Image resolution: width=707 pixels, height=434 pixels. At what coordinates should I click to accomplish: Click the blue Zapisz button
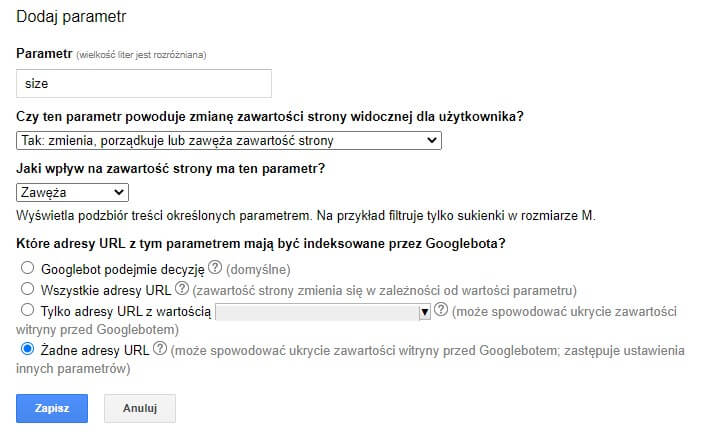tap(52, 408)
